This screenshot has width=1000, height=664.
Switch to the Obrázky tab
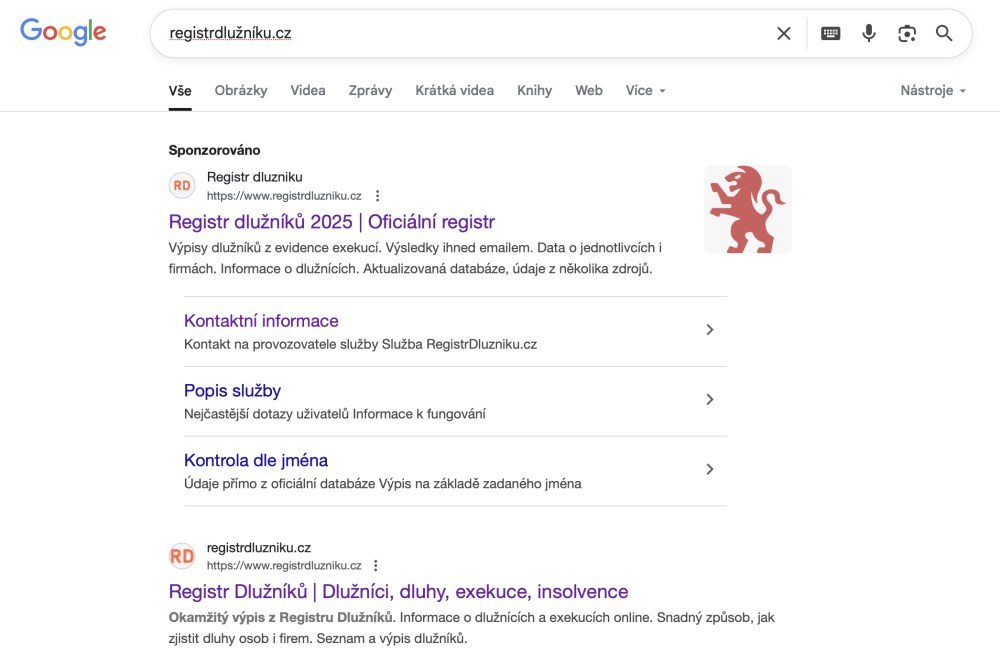pyautogui.click(x=241, y=91)
